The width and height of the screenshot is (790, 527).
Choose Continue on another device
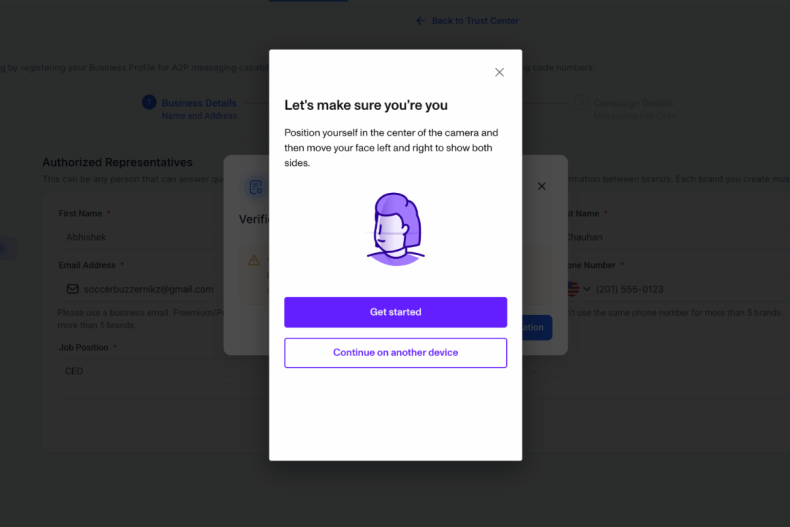click(x=396, y=353)
